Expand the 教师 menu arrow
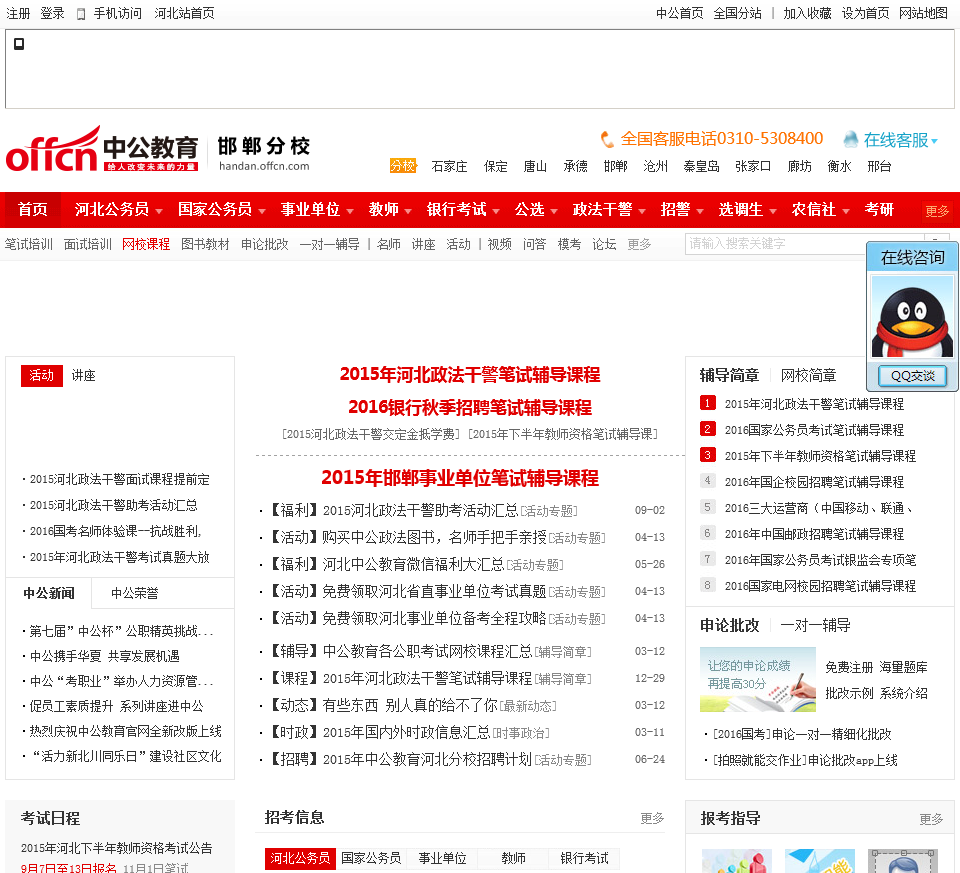Screen dimensions: 960x873 [408, 211]
